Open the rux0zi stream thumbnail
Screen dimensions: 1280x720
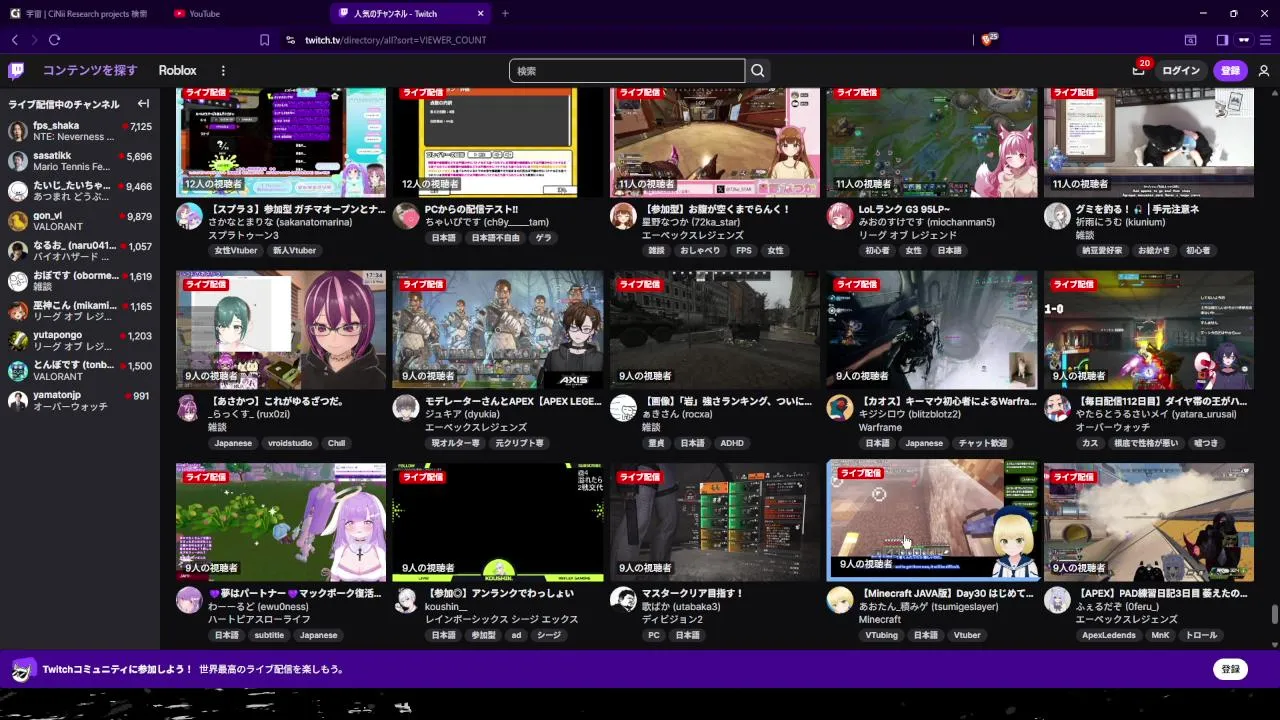coord(281,329)
